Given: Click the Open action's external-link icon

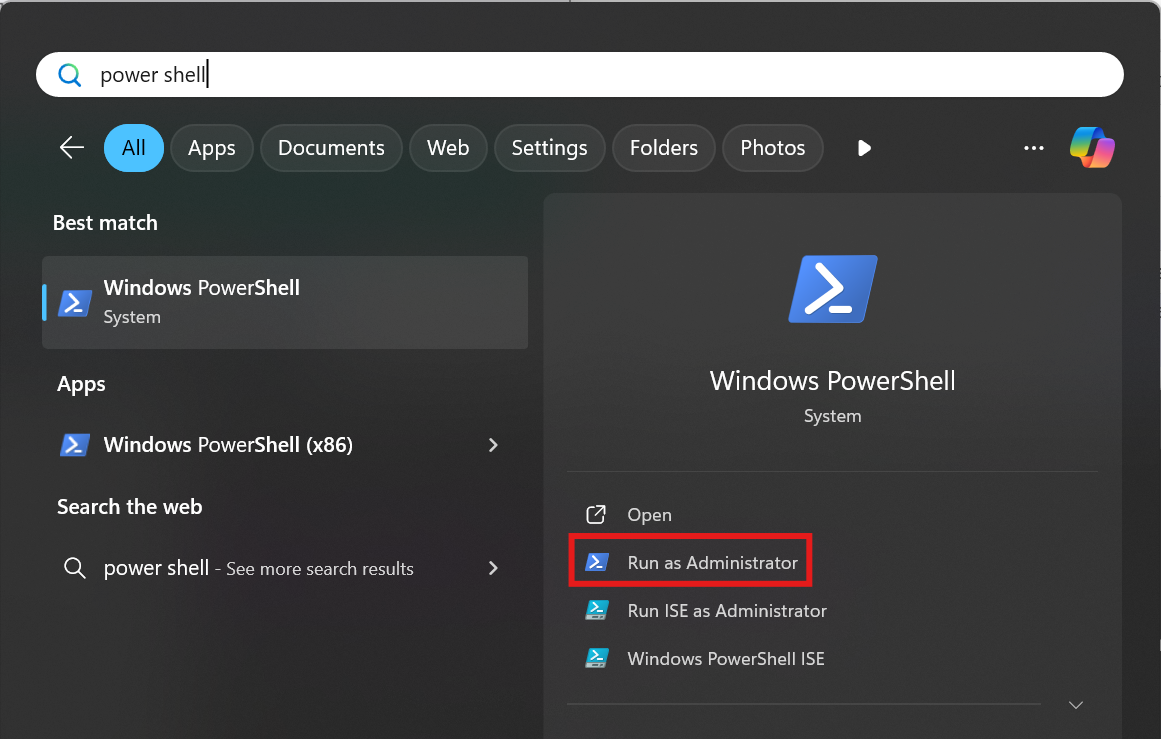Looking at the screenshot, I should (x=596, y=515).
